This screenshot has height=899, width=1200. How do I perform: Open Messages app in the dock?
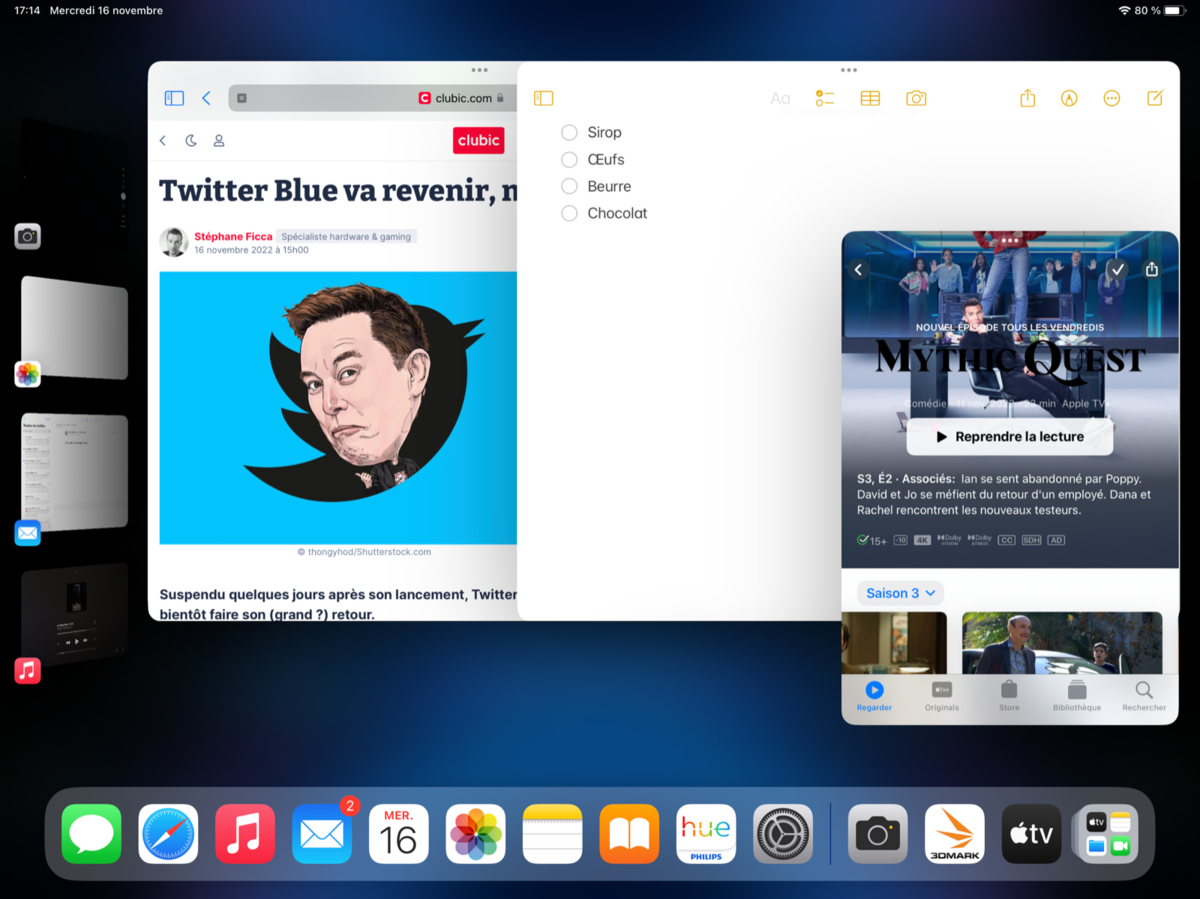pyautogui.click(x=91, y=834)
